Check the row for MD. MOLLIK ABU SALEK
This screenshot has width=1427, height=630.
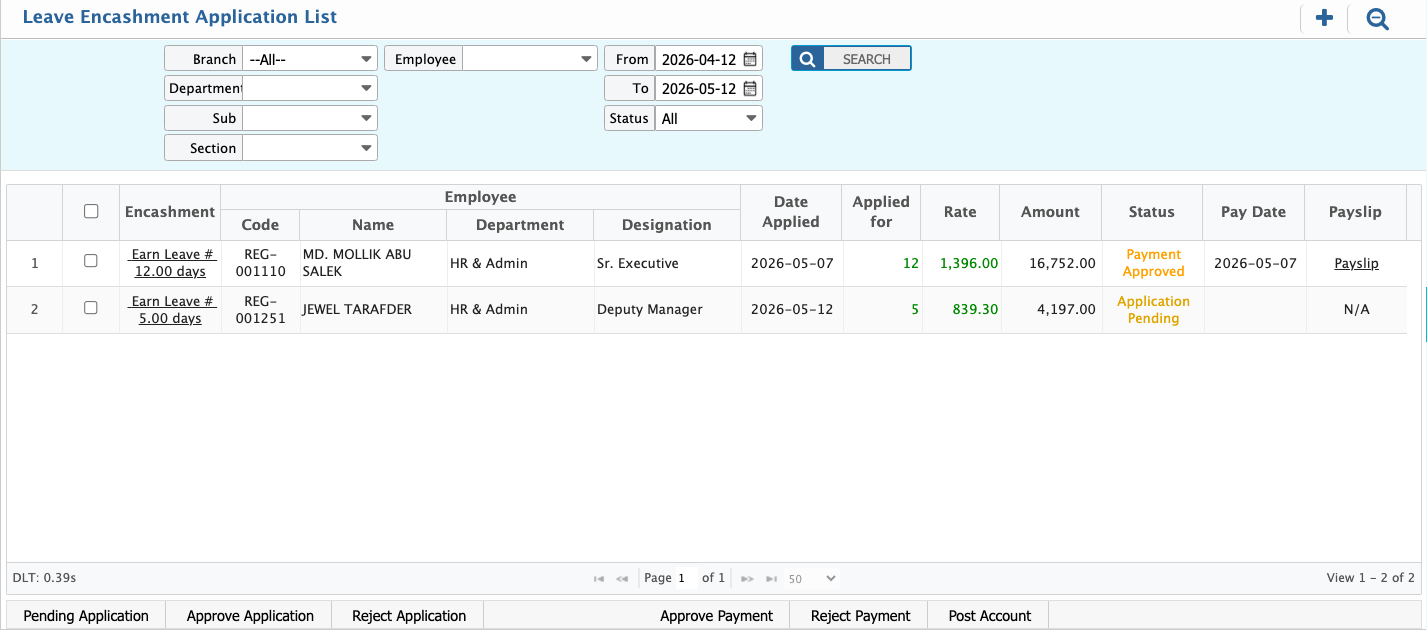point(91,261)
